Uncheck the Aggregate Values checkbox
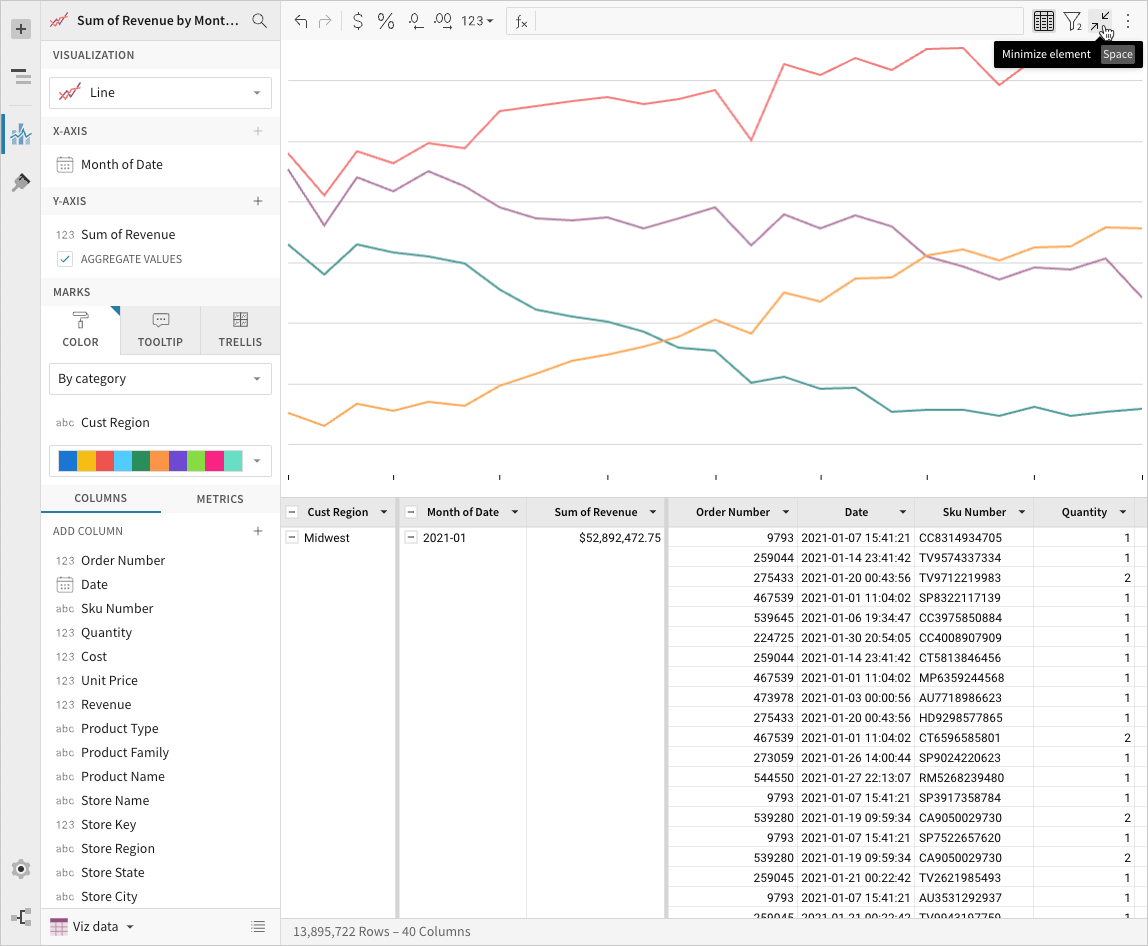Screen dimensions: 1148x946 point(65,259)
